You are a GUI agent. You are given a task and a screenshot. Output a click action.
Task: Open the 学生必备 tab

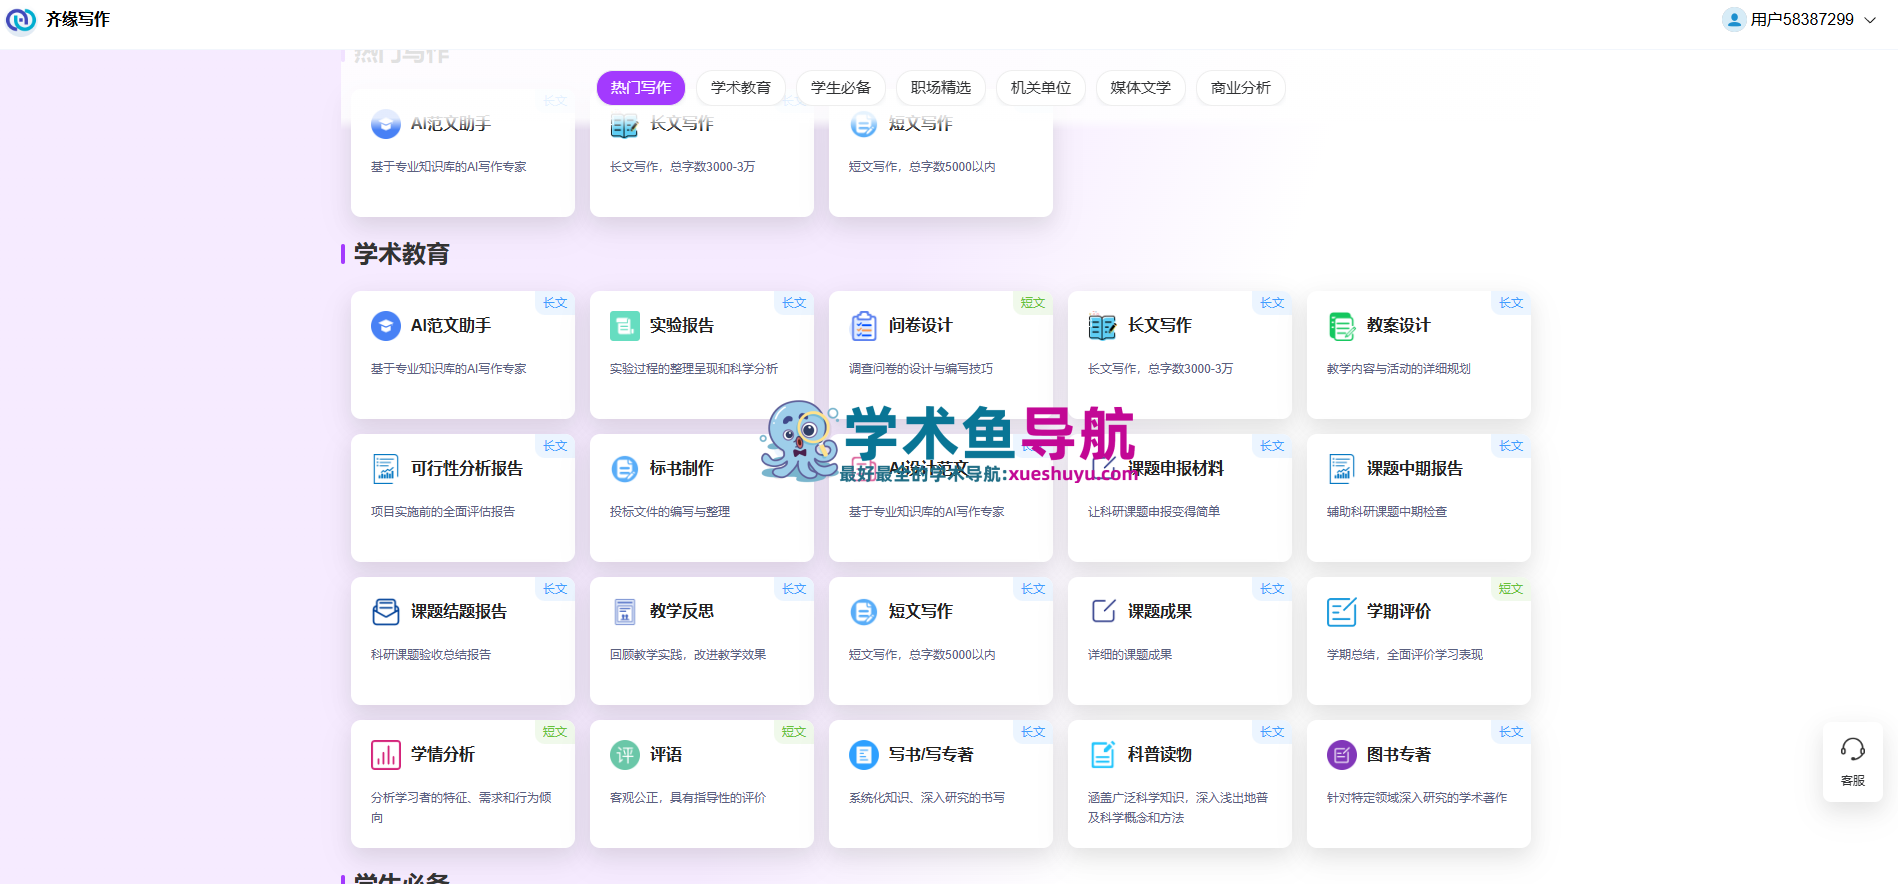pyautogui.click(x=841, y=88)
